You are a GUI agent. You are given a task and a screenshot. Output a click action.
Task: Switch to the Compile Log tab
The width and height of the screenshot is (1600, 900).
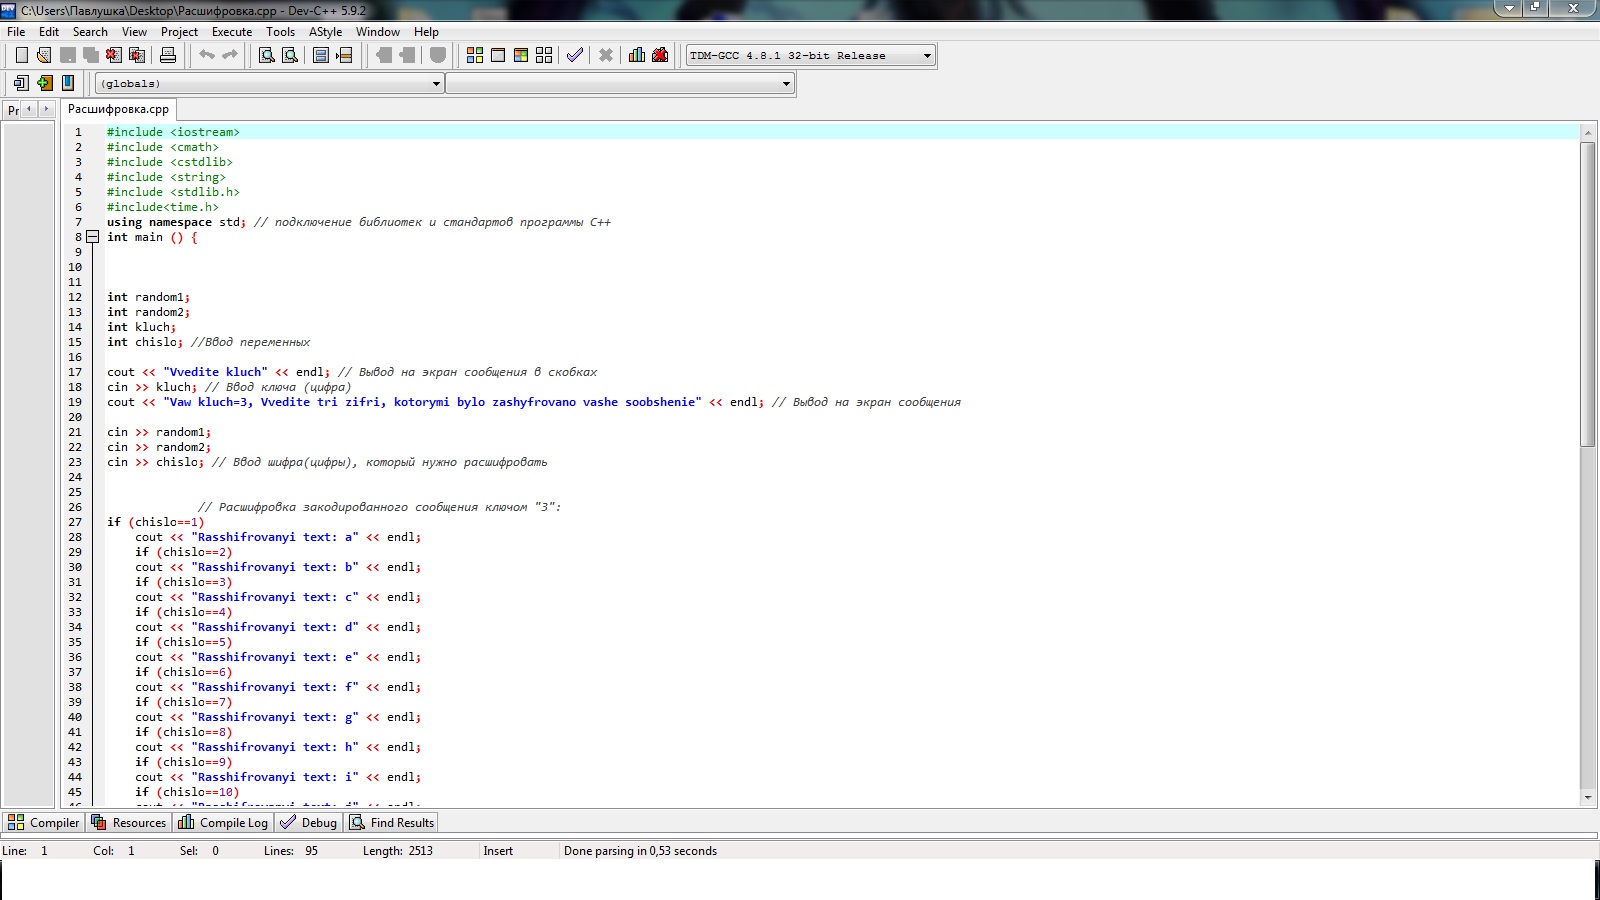223,823
